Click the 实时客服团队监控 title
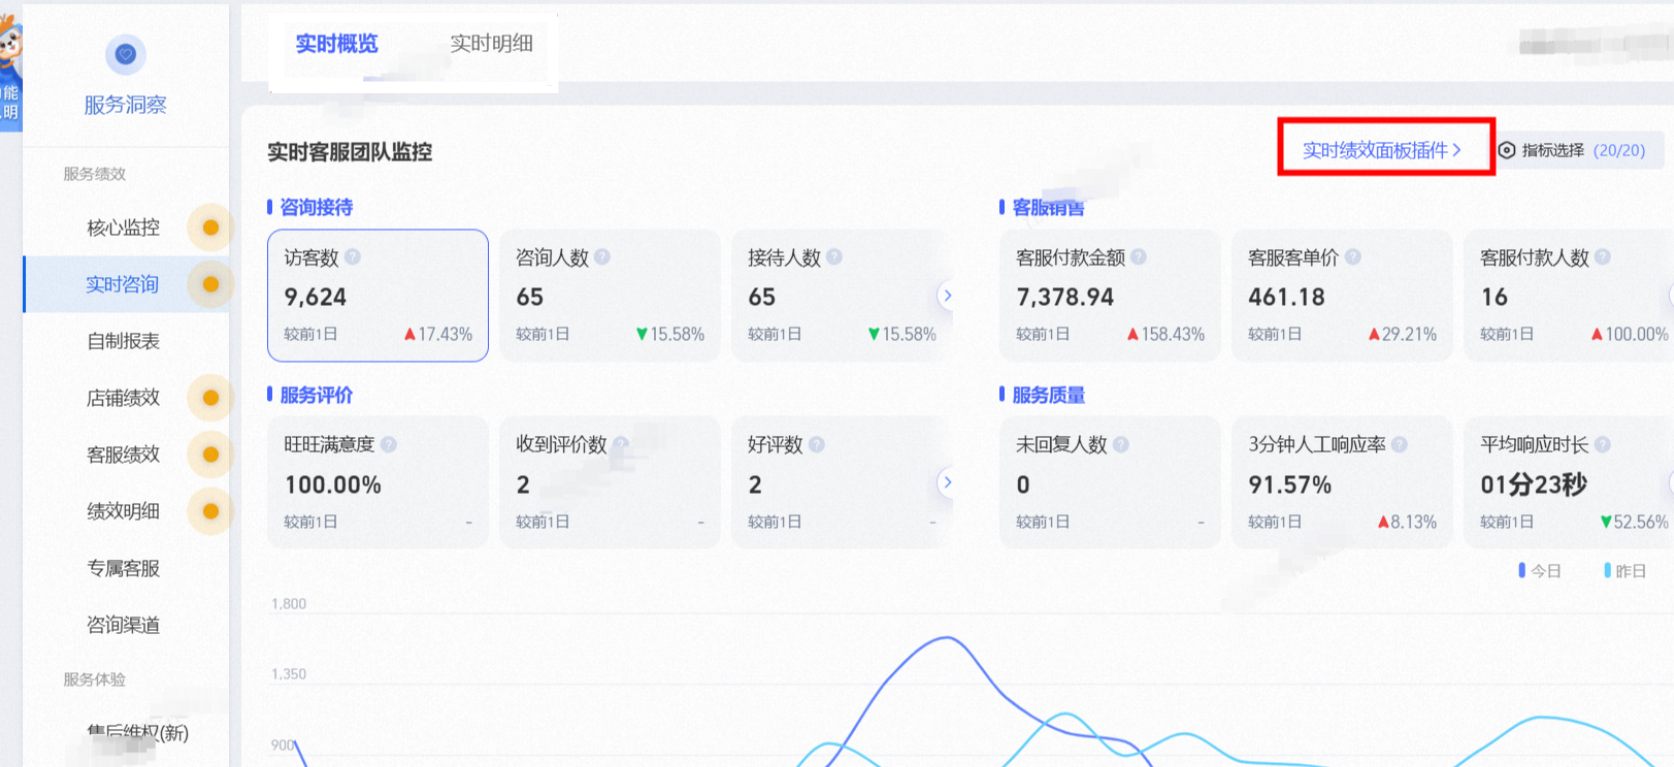1674x767 pixels. click(x=350, y=152)
